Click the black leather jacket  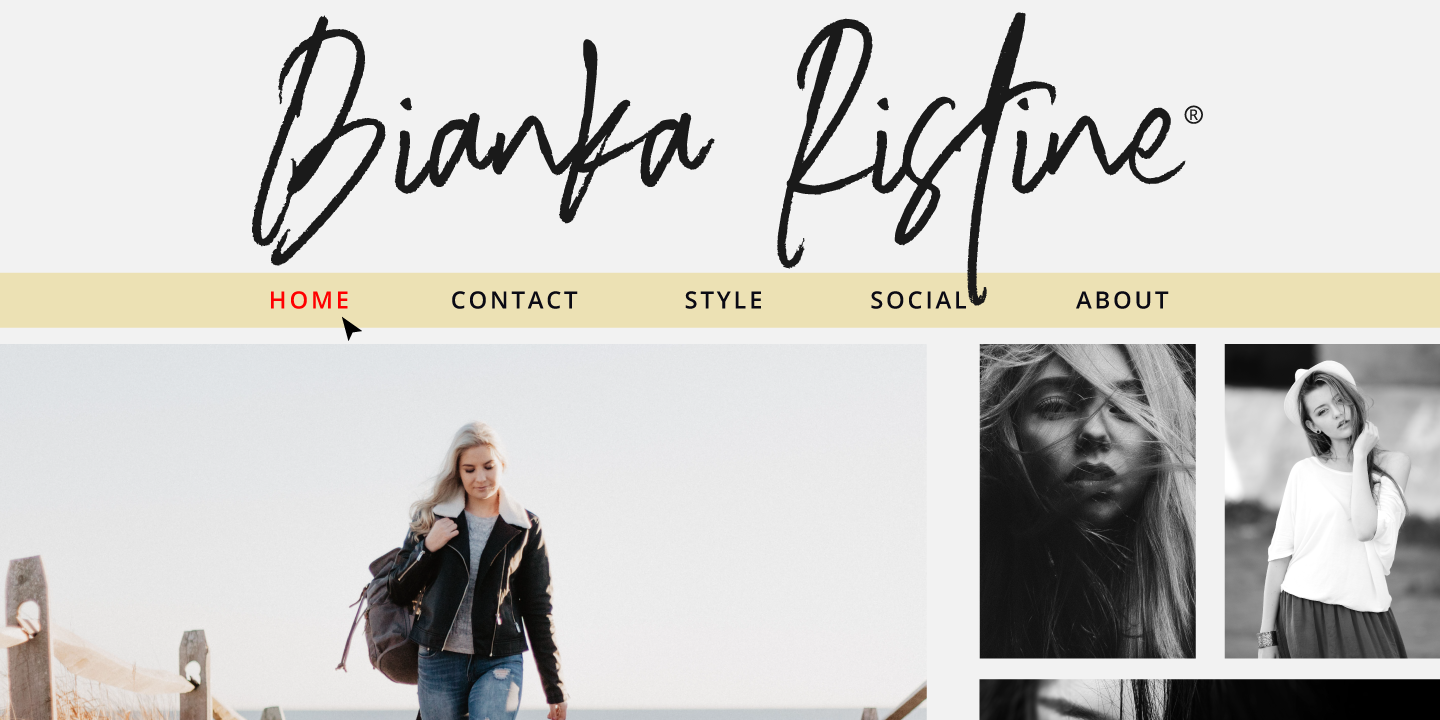[x=480, y=590]
